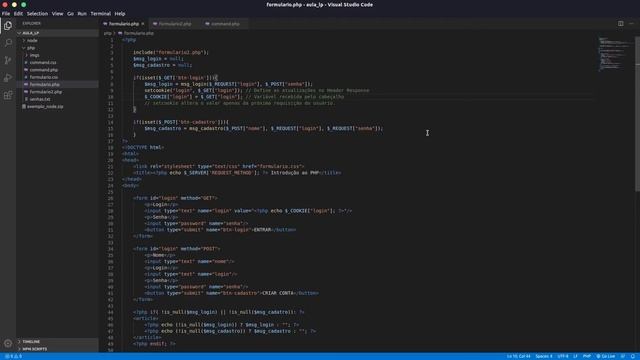This screenshot has height=360, width=640.
Task: Open the View menu
Action: pyautogui.click(x=57, y=13)
